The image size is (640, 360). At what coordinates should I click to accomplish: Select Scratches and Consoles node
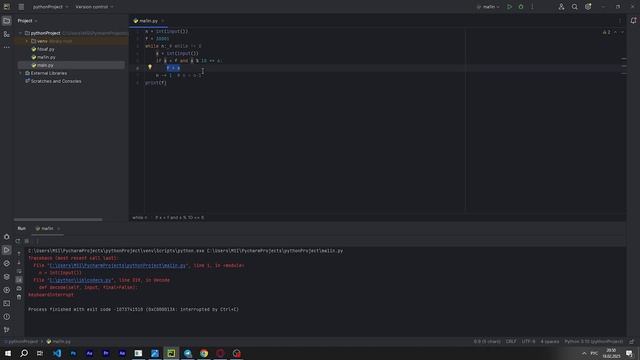[56, 81]
